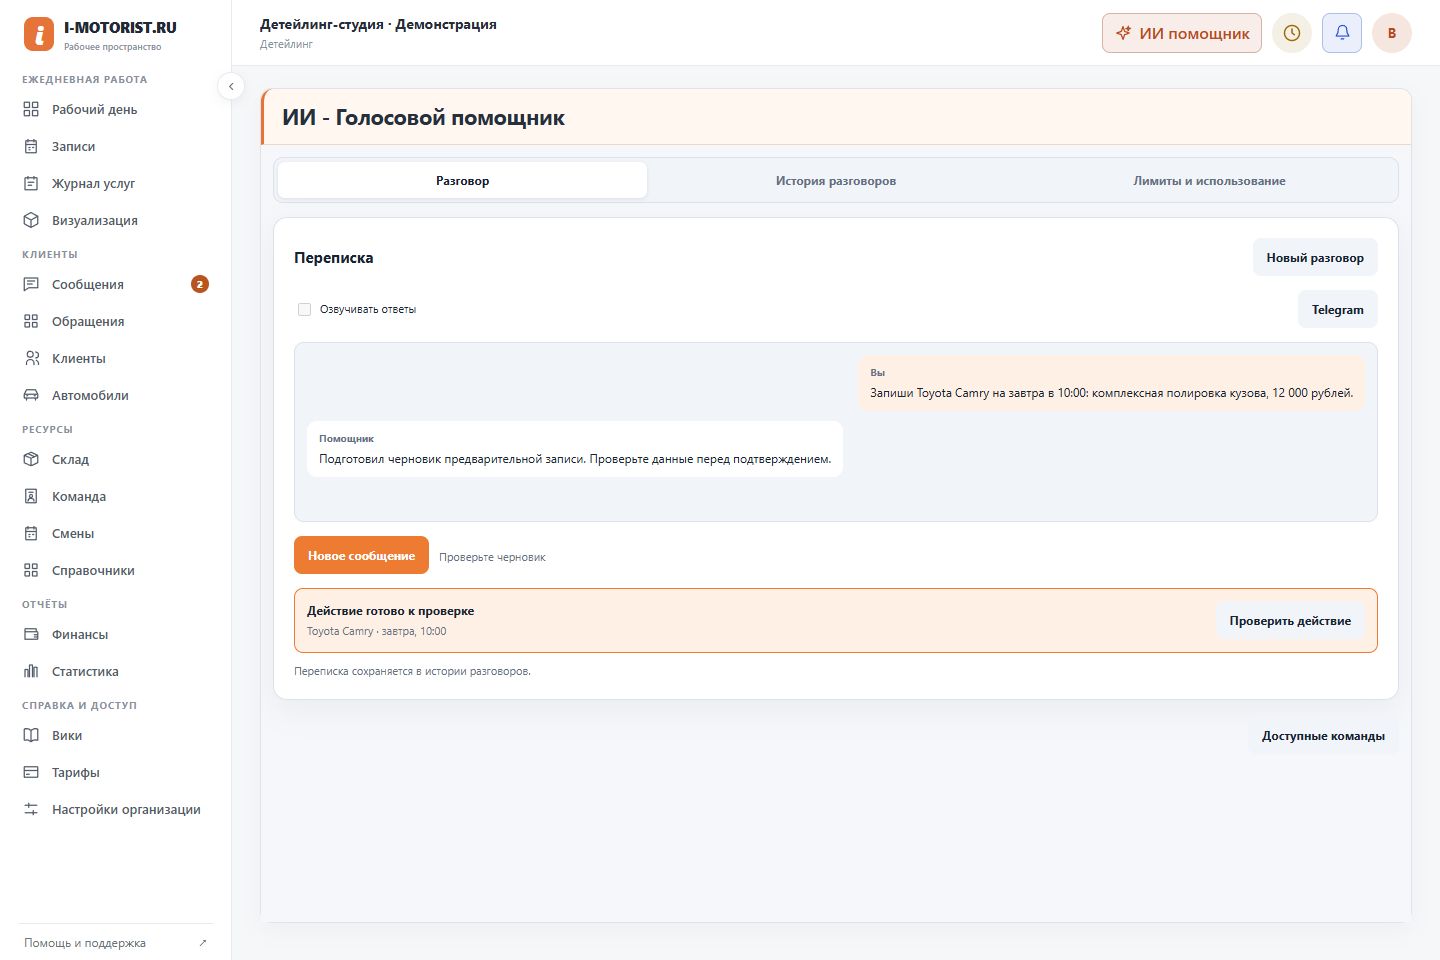Viewport: 1440px width, 960px height.
Task: Open the Доступные команды button
Action: pyautogui.click(x=1323, y=736)
